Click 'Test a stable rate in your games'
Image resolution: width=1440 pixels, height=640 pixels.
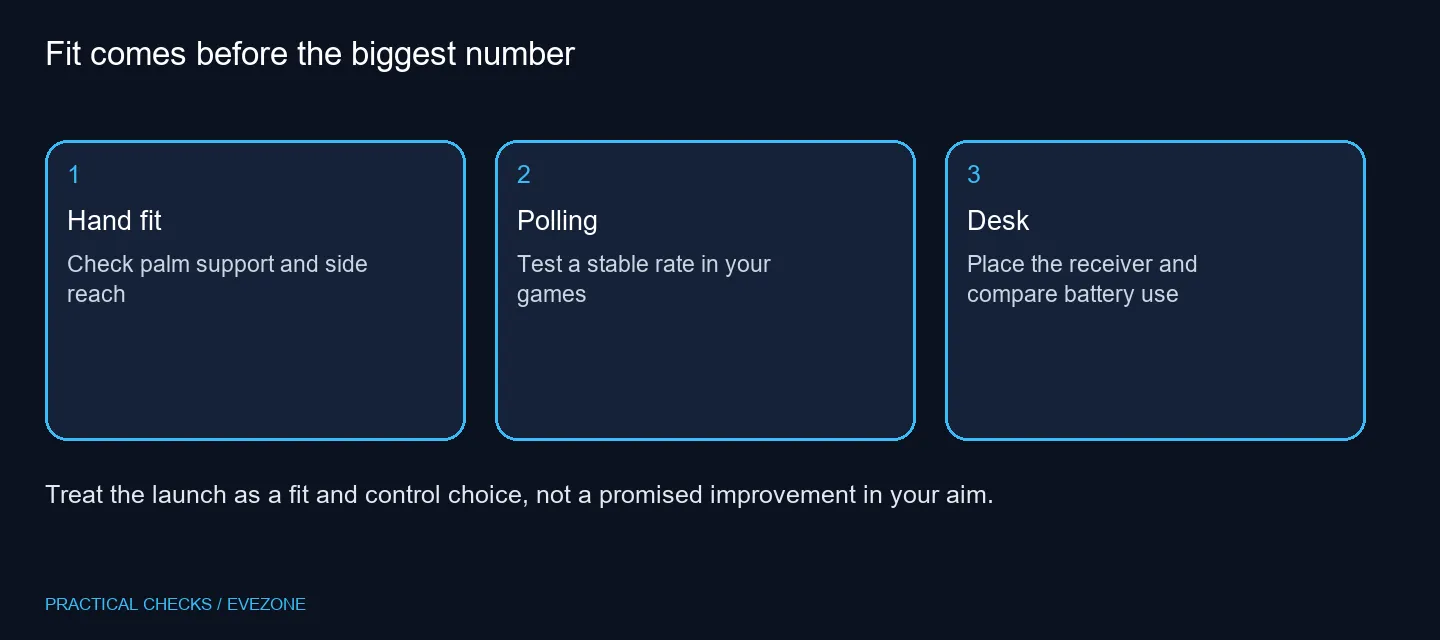tap(644, 279)
